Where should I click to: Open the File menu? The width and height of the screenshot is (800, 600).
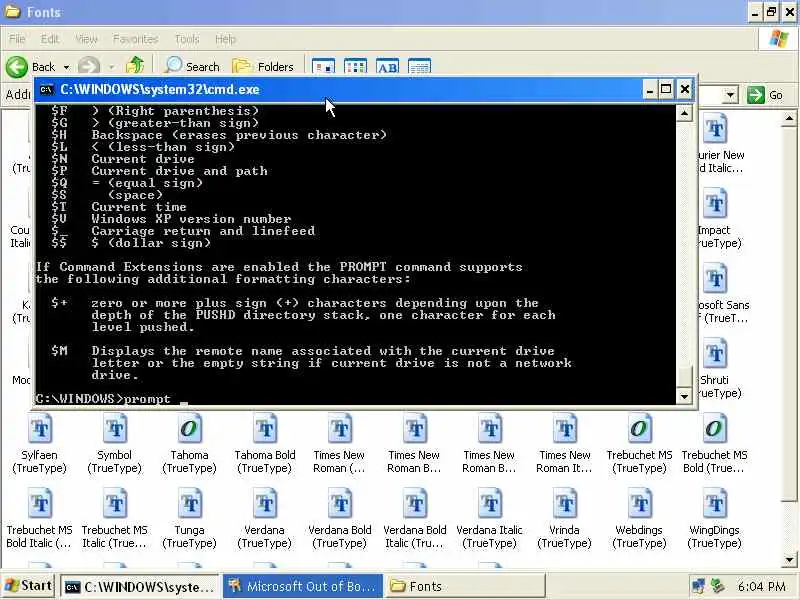tap(17, 39)
